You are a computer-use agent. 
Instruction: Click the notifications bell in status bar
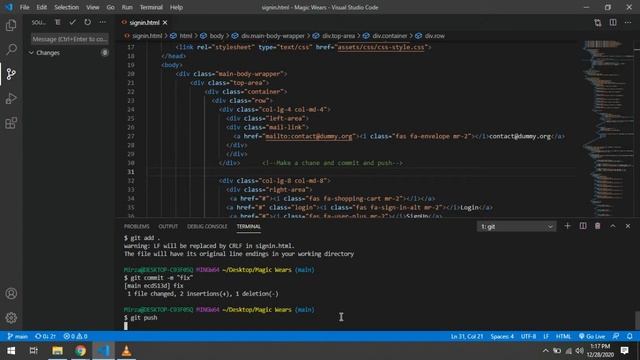(x=630, y=336)
